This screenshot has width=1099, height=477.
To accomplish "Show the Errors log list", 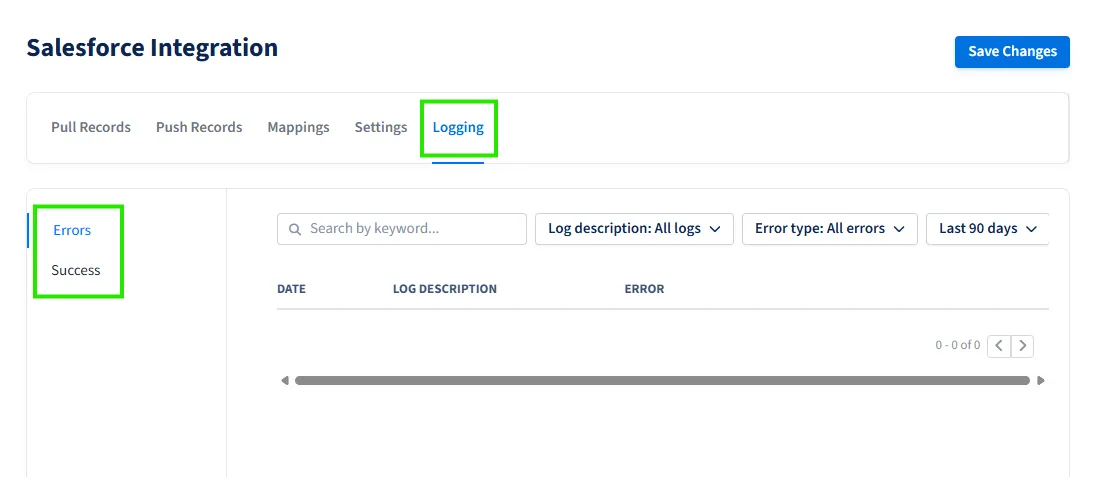I will (72, 230).
